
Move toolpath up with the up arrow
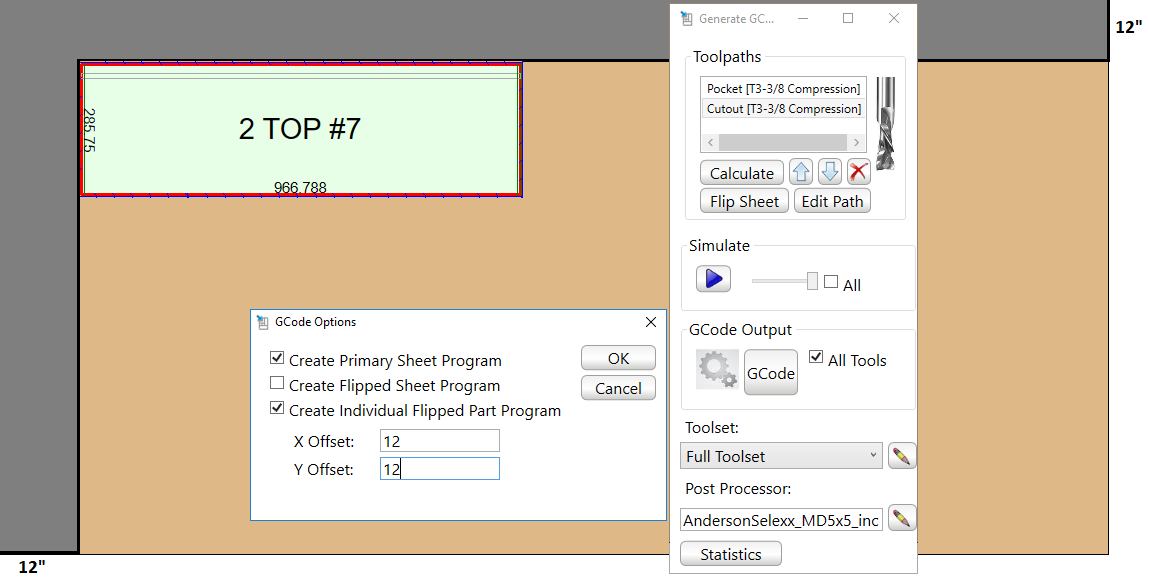[x=801, y=172]
